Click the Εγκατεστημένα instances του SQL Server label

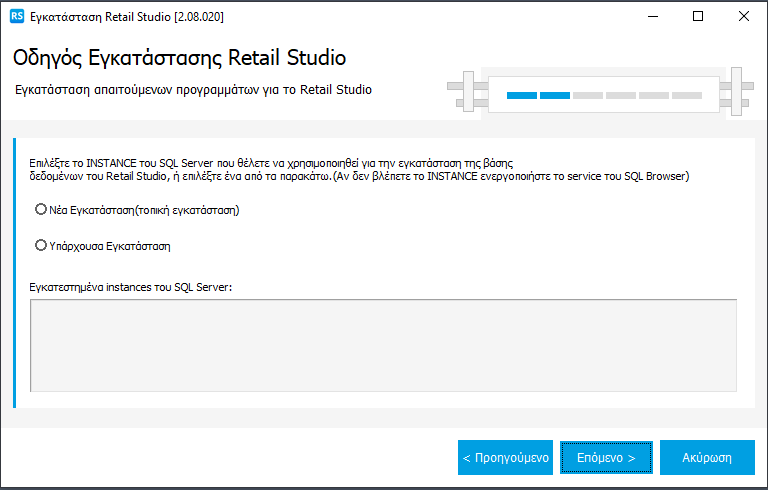pos(132,287)
